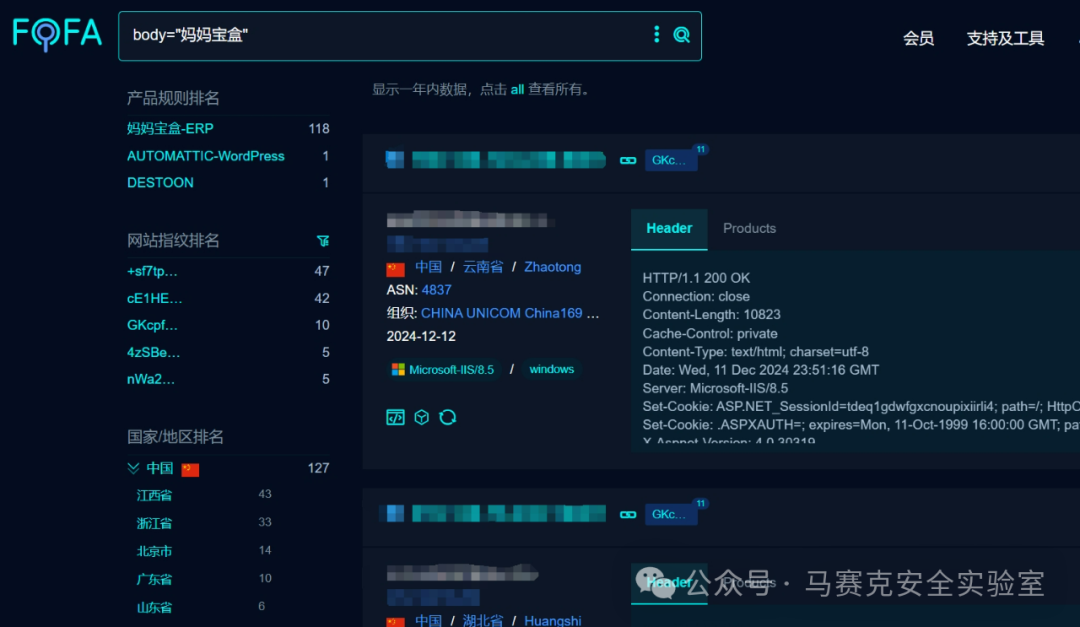Open CHINA UNICOM China169 organization link

(502, 314)
